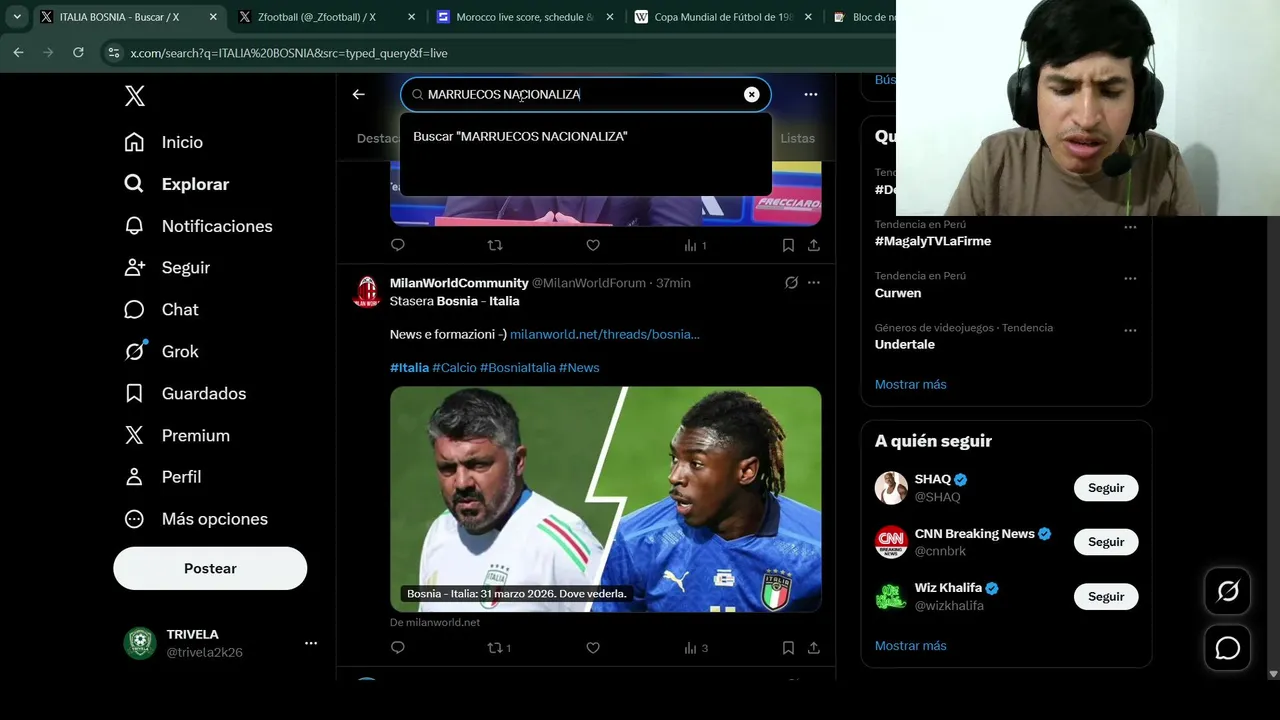
Task: Open the floating chat messages button
Action: (1227, 648)
